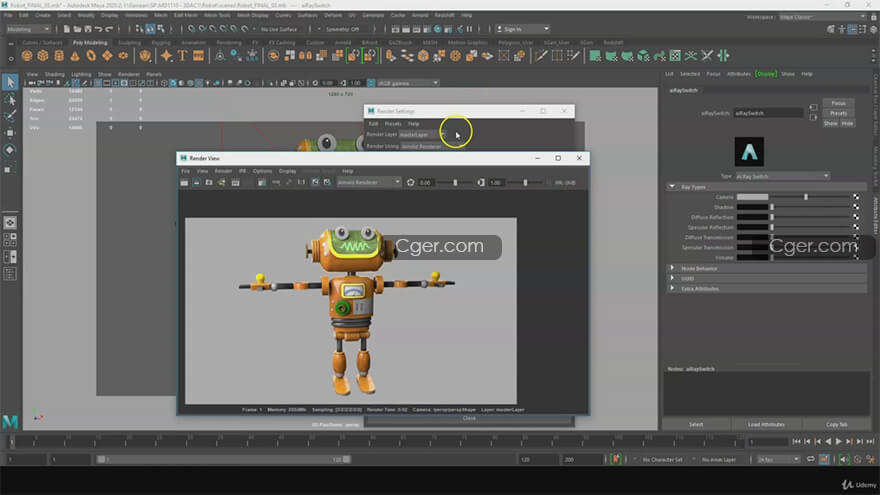Image resolution: width=880 pixels, height=495 pixels.
Task: Click the Focus button in Attribute Editor
Action: [x=838, y=103]
